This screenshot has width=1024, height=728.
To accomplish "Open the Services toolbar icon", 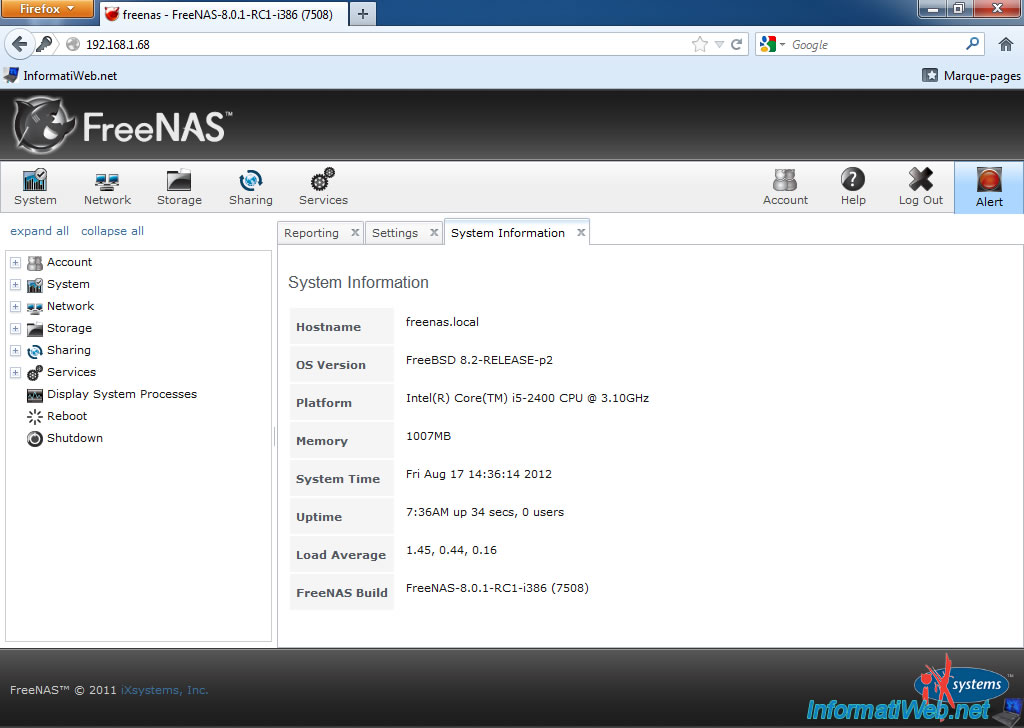I will (x=323, y=187).
